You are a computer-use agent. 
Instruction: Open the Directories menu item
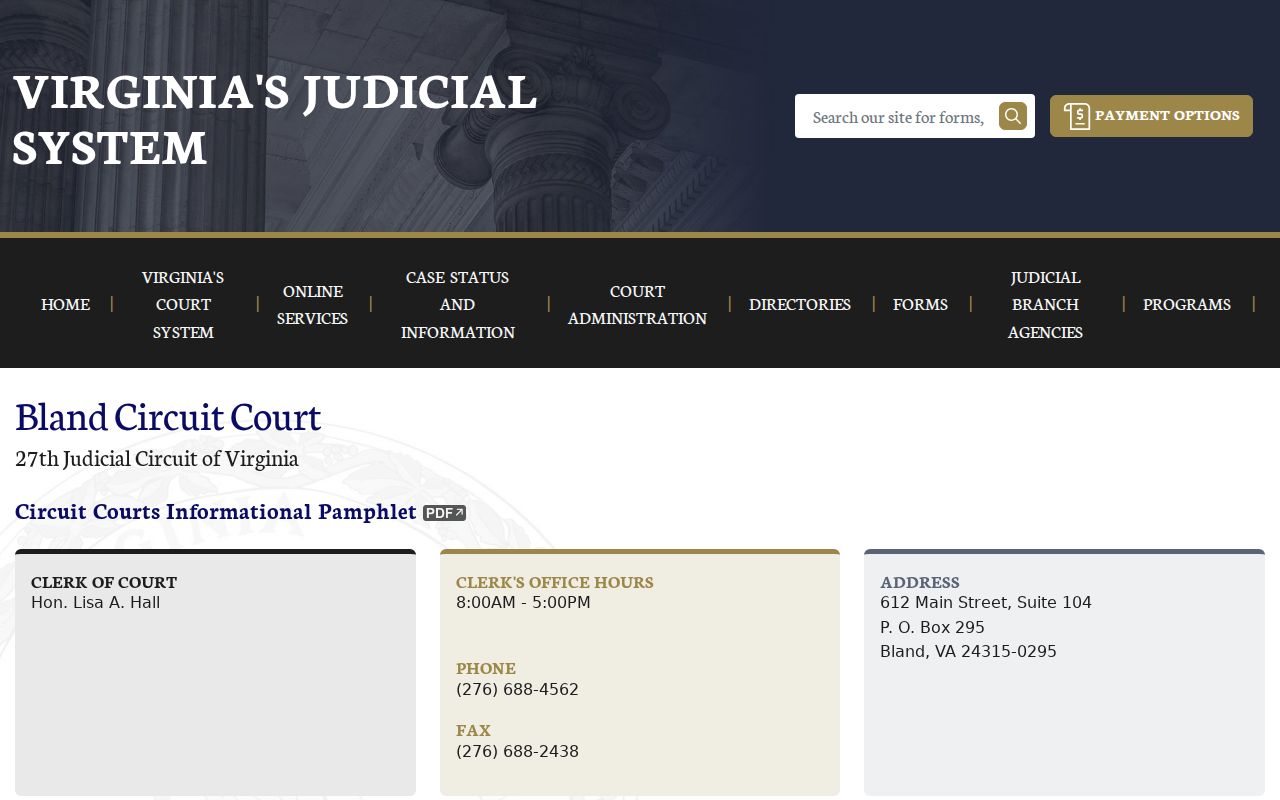(x=800, y=303)
